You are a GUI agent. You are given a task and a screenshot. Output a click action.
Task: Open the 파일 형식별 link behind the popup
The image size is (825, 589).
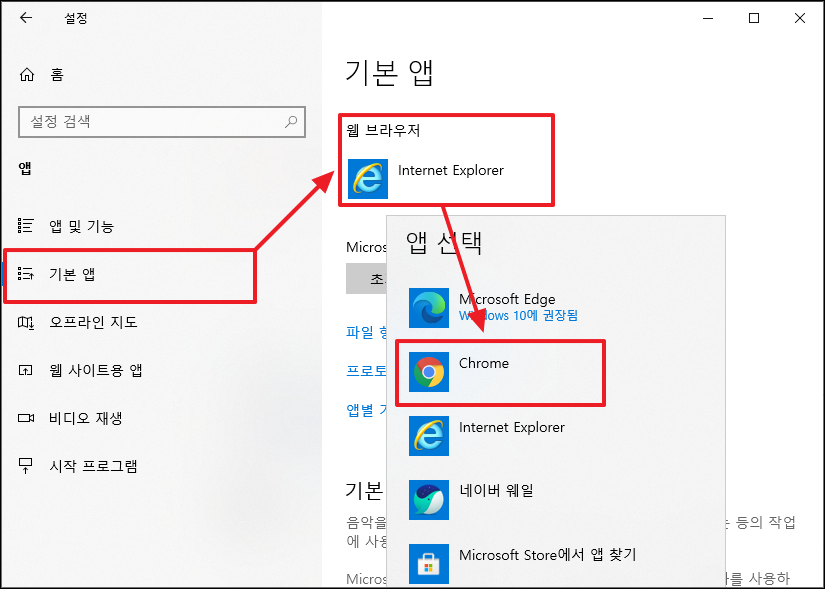pyautogui.click(x=366, y=332)
